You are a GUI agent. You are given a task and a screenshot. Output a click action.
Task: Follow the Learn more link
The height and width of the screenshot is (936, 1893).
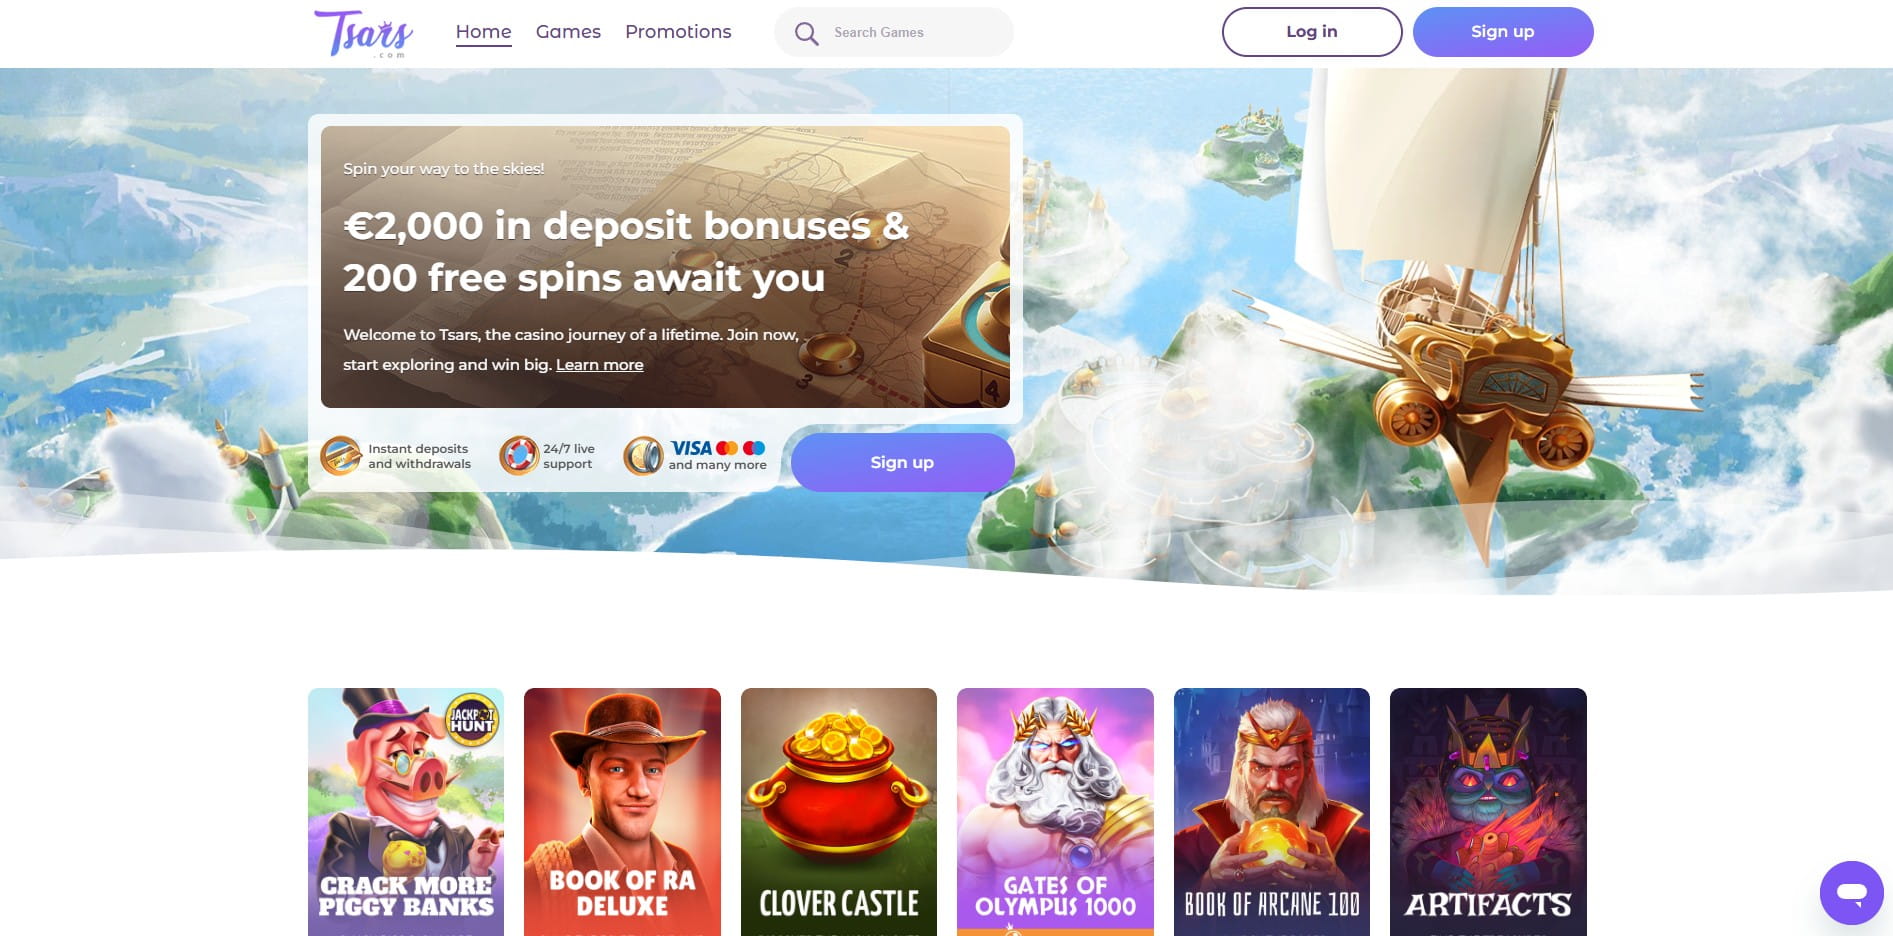(599, 365)
